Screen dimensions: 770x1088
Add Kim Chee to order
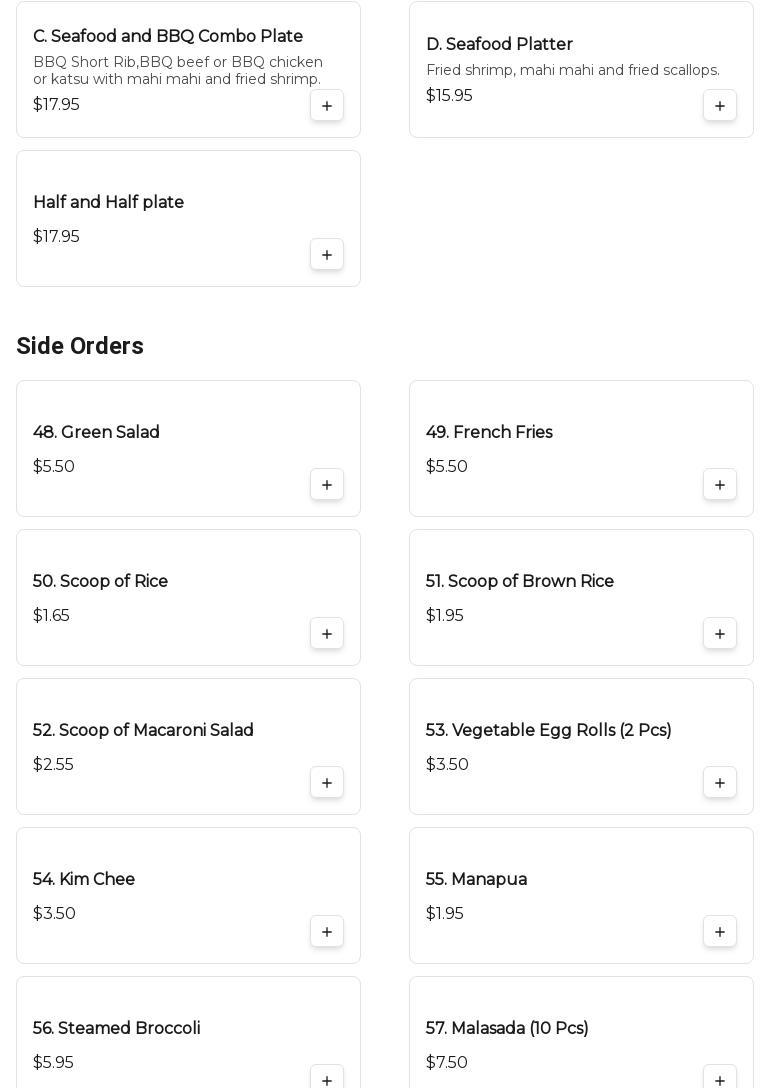327,932
